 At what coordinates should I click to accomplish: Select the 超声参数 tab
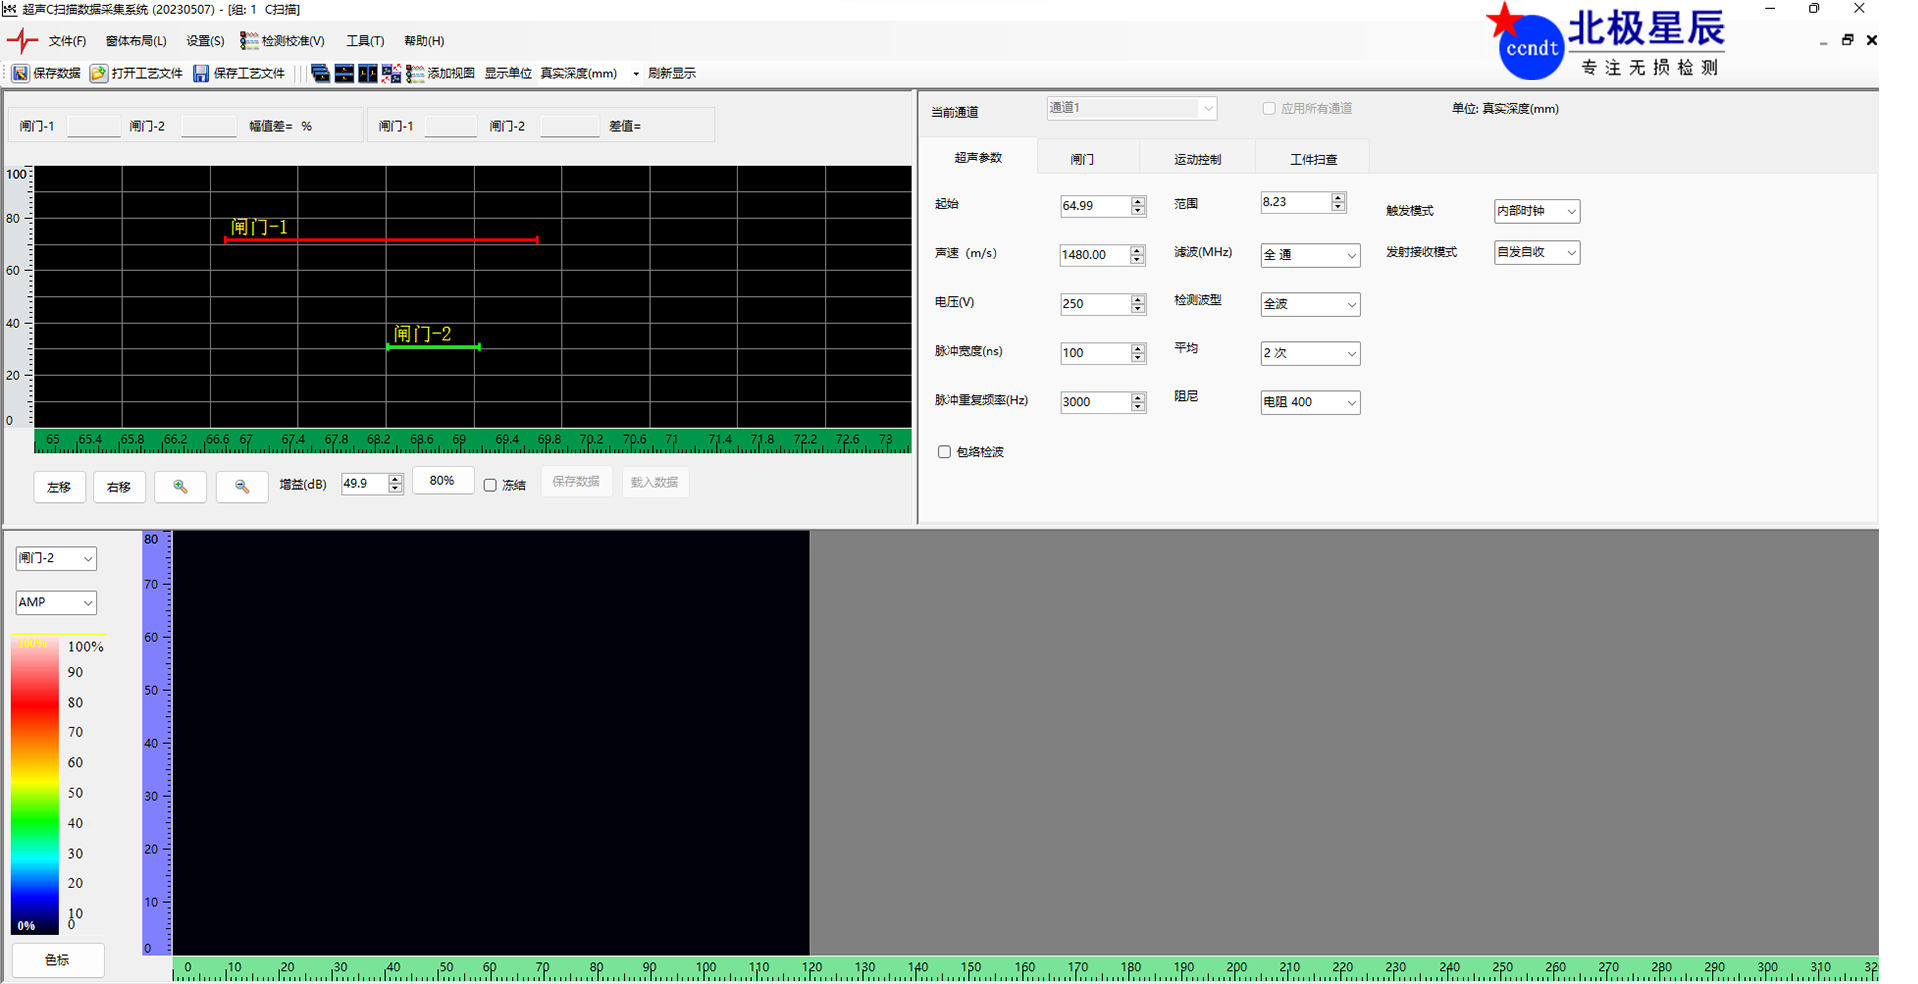[x=978, y=157]
